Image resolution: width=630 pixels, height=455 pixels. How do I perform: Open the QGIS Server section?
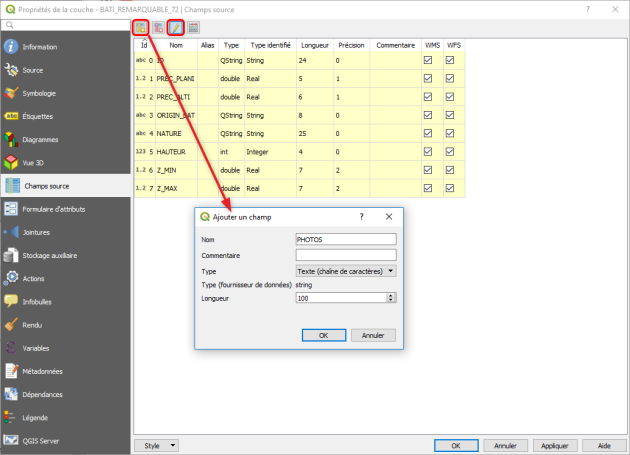pyautogui.click(x=65, y=441)
